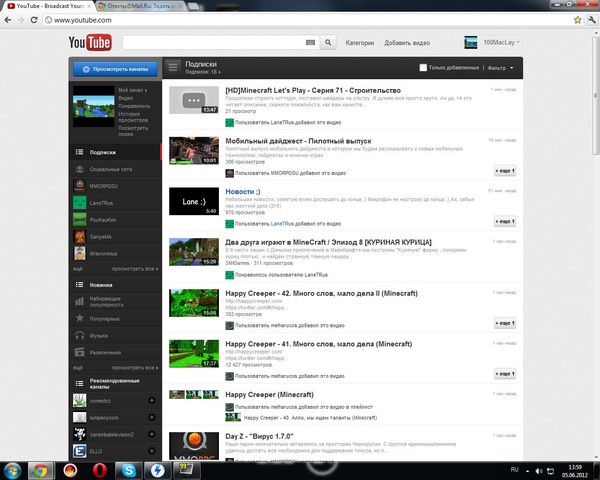Reload the page with refresh button
This screenshot has width=600, height=480.
click(x=34, y=20)
